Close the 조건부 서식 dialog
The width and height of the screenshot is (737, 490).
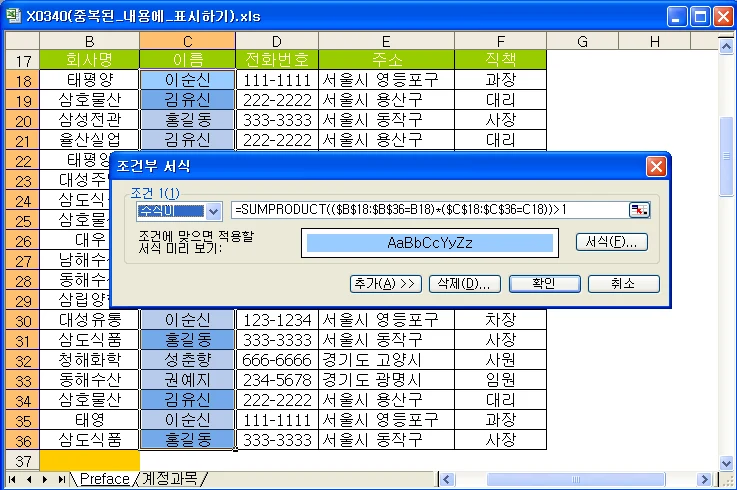click(656, 166)
